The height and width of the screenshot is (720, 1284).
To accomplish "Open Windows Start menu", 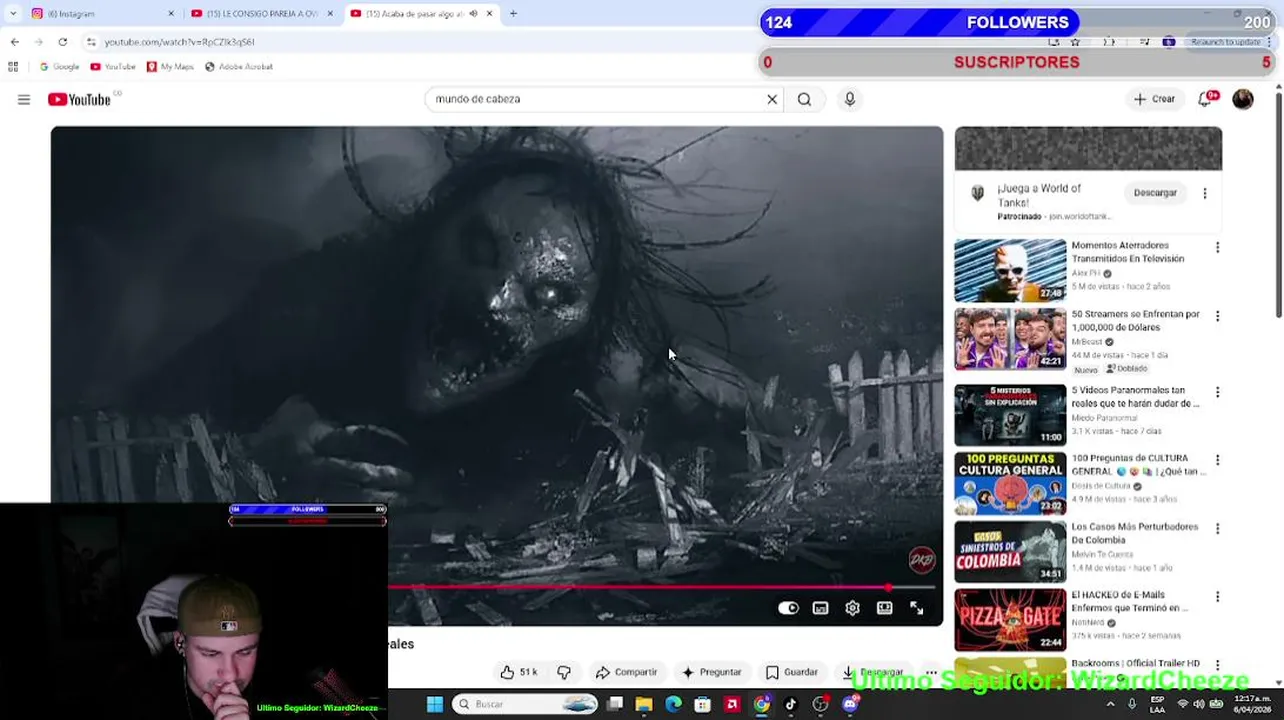I will click(434, 704).
